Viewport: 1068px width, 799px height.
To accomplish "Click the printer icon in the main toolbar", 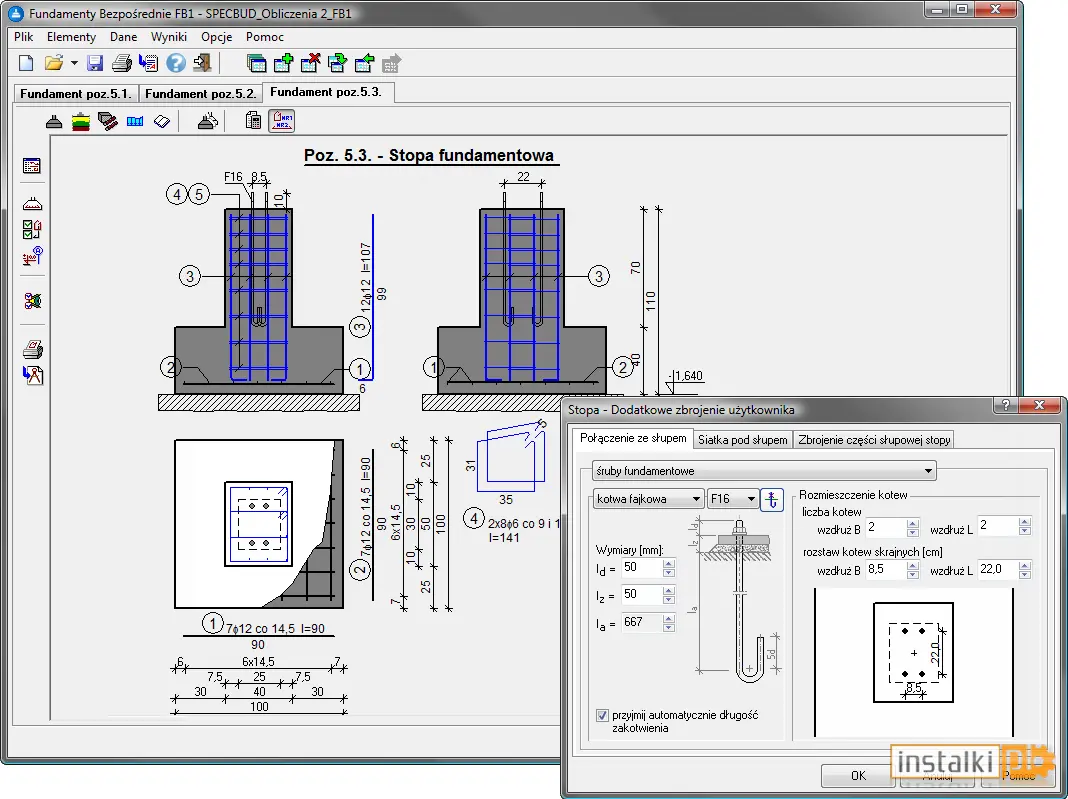I will point(121,63).
